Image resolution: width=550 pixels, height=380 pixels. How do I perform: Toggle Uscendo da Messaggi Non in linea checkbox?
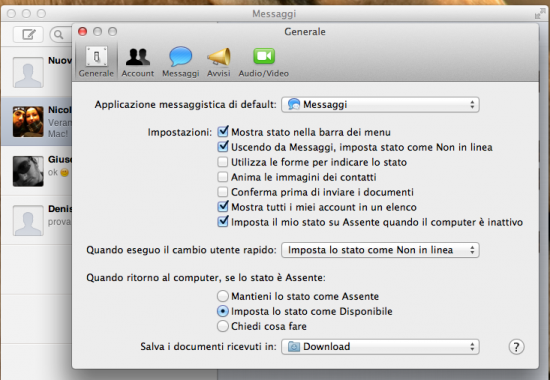click(223, 147)
